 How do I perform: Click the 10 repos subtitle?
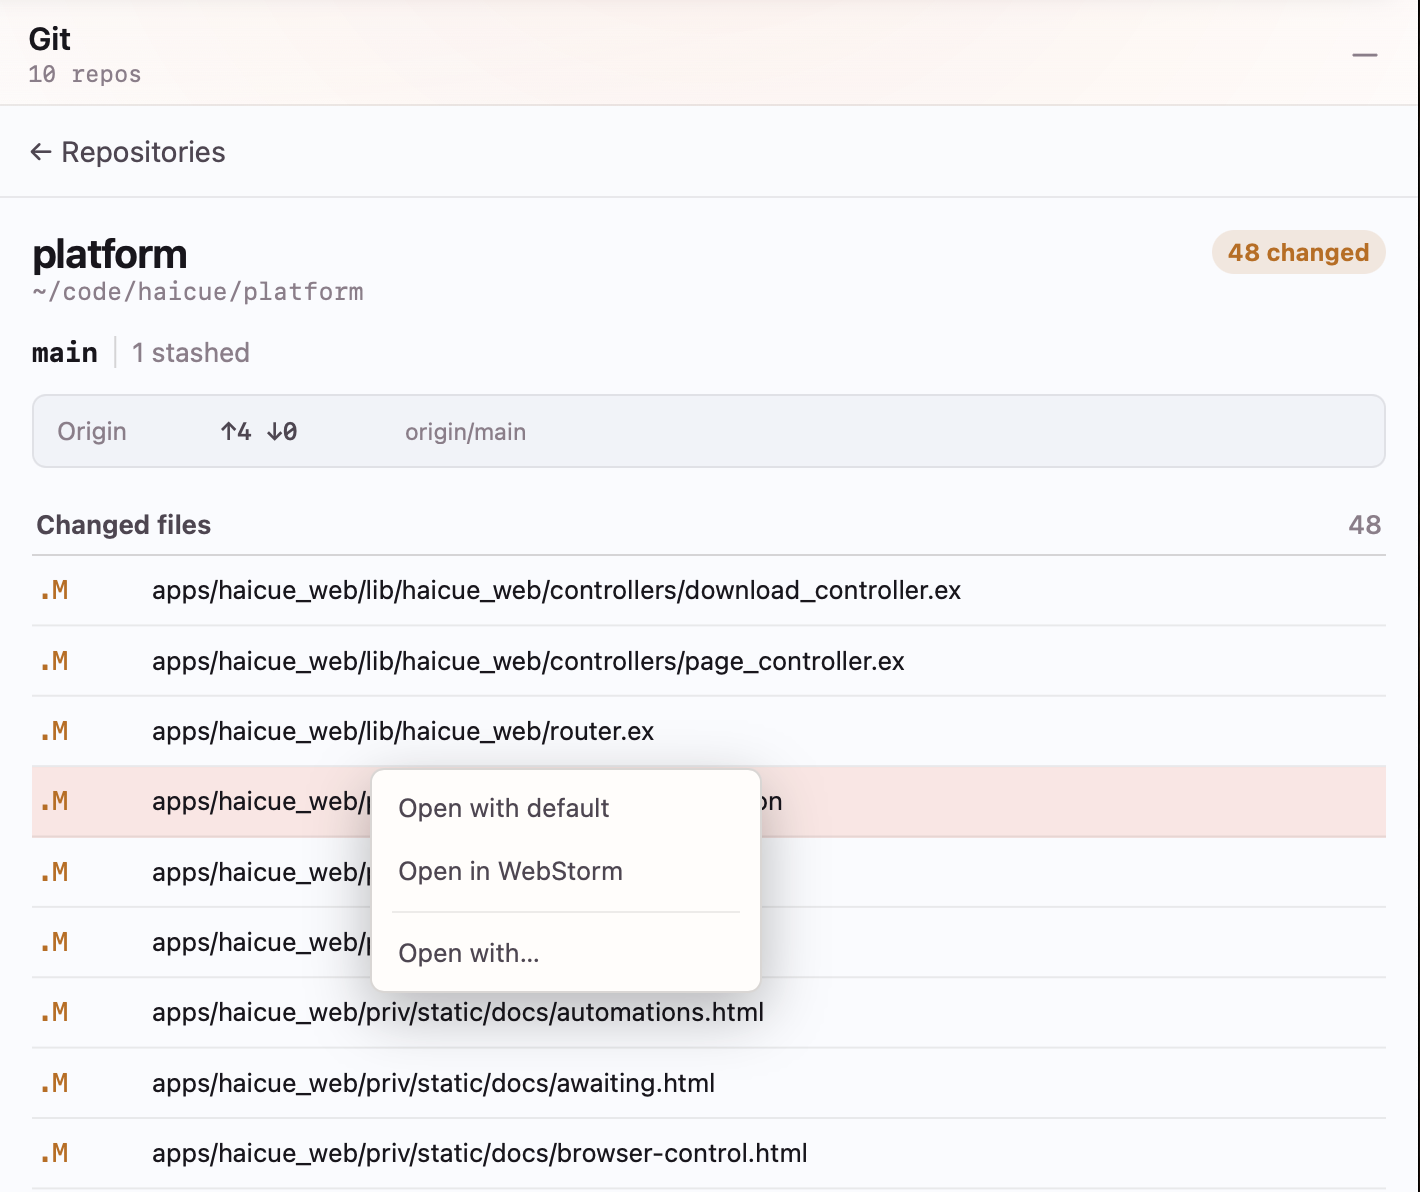pyautogui.click(x=85, y=74)
